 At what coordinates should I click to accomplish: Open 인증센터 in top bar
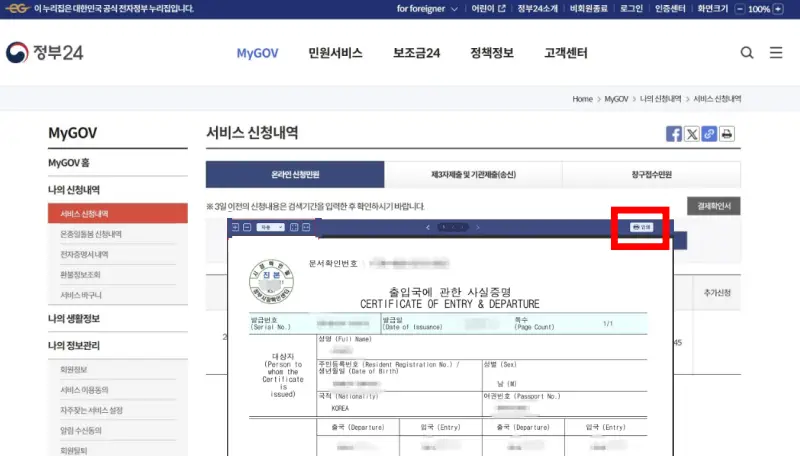pos(670,9)
